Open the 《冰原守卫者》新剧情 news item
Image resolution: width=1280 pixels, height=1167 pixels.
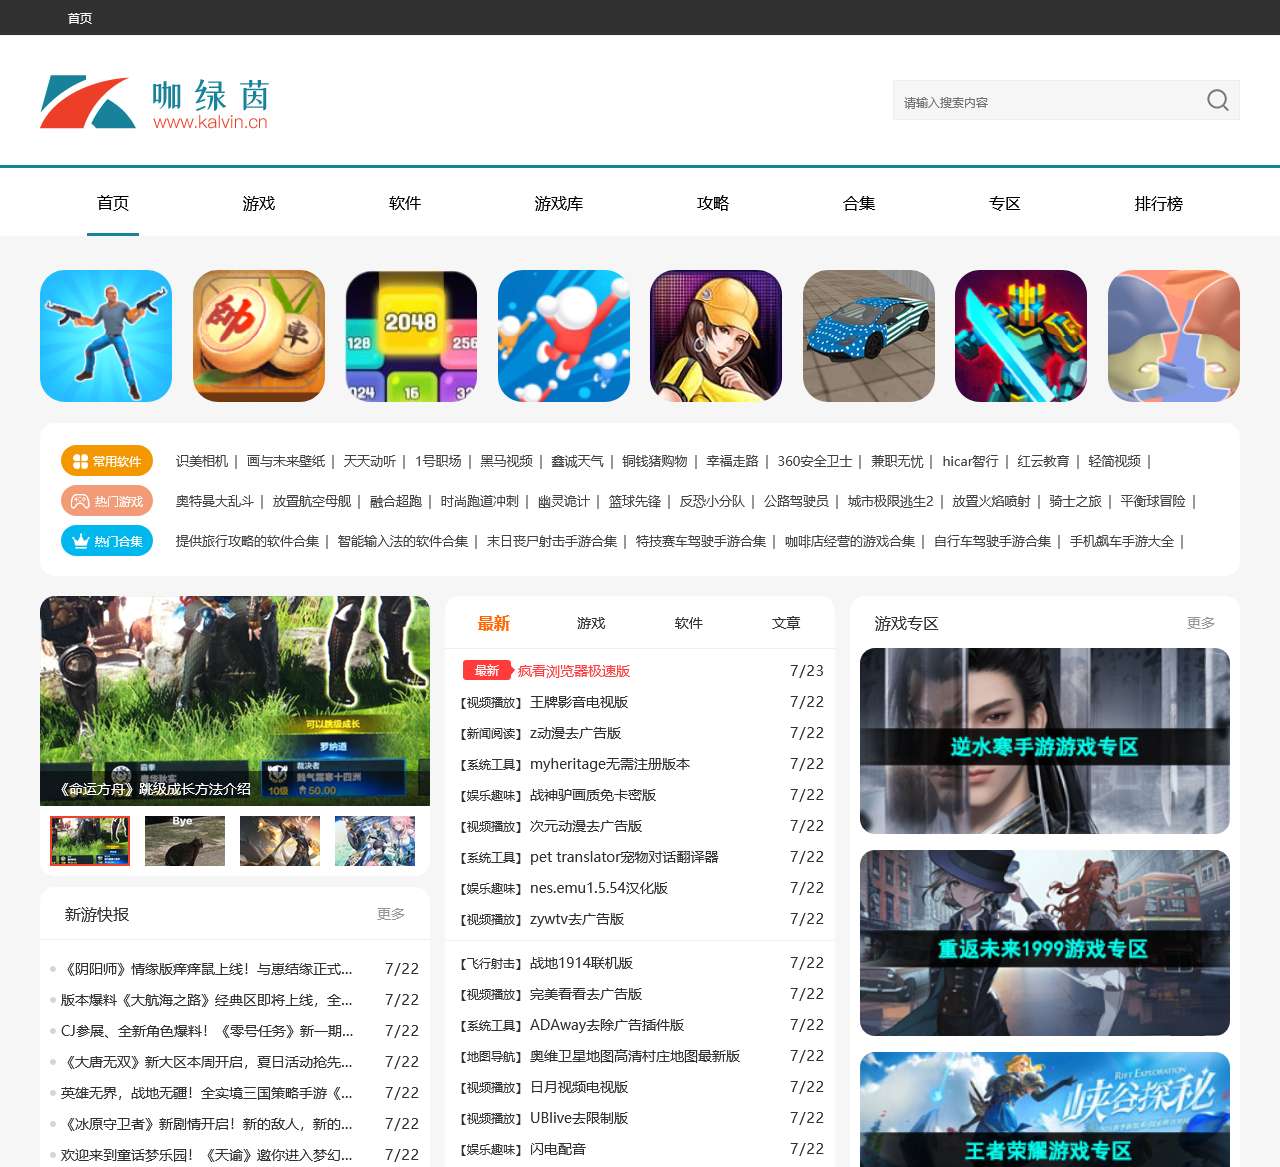click(x=207, y=1124)
